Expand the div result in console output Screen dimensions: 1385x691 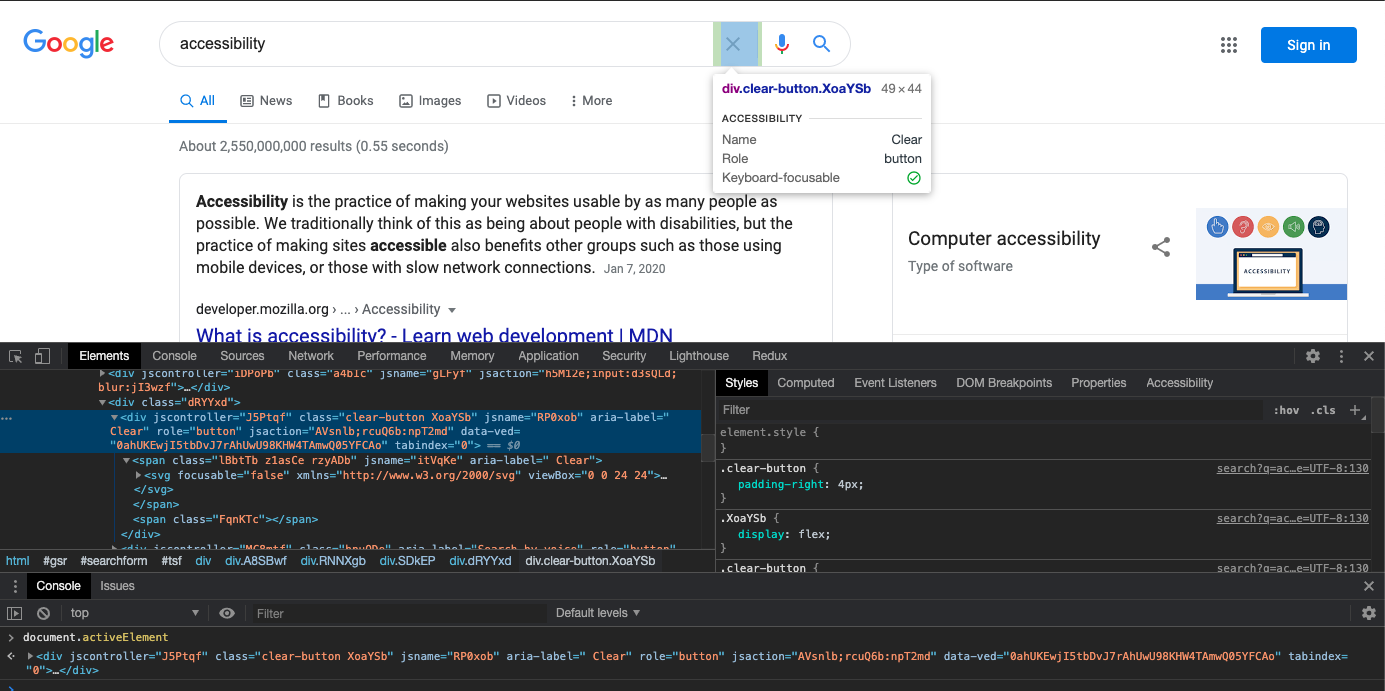coord(30,656)
